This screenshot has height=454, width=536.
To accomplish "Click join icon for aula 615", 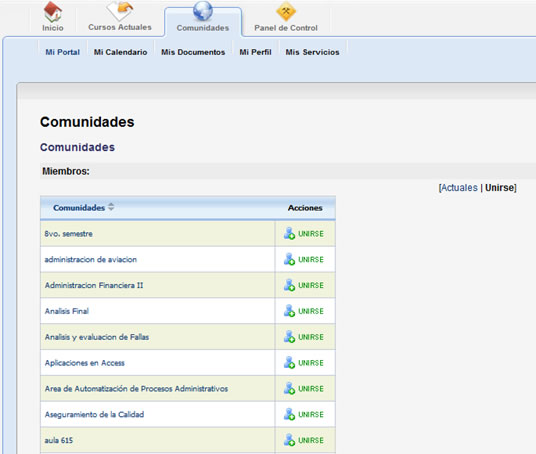I will click(x=289, y=440).
